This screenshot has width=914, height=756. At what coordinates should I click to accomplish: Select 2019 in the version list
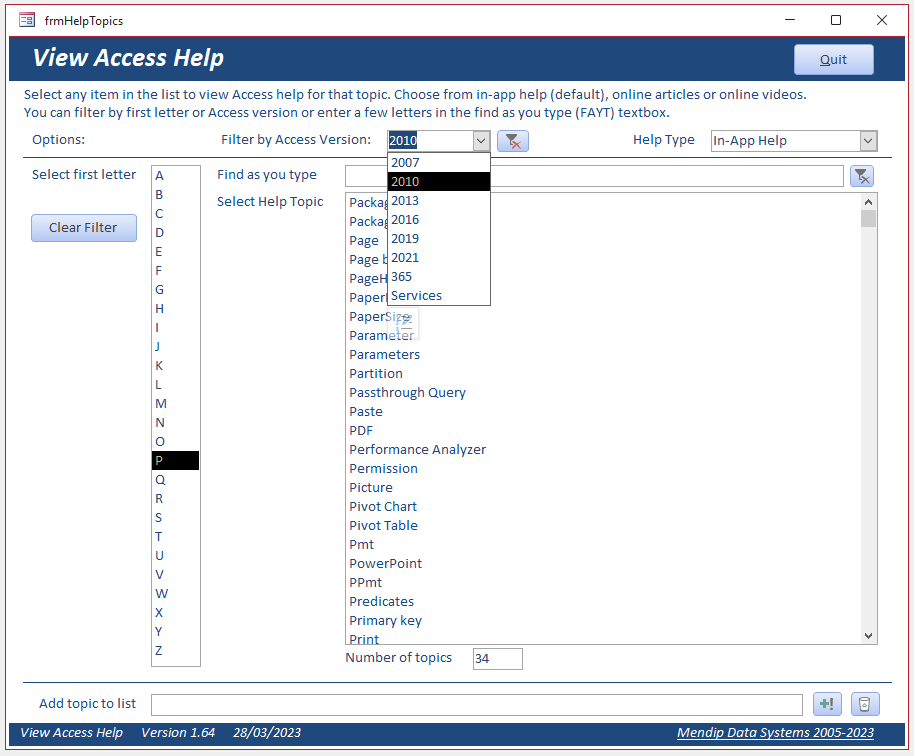[x=439, y=239]
